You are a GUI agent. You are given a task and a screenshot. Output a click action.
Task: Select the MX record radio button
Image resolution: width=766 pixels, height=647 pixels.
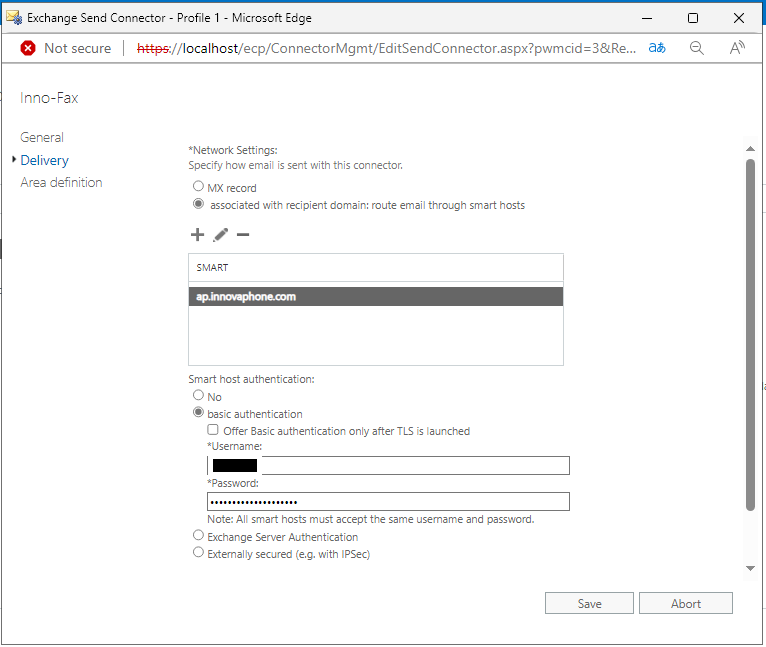click(198, 186)
